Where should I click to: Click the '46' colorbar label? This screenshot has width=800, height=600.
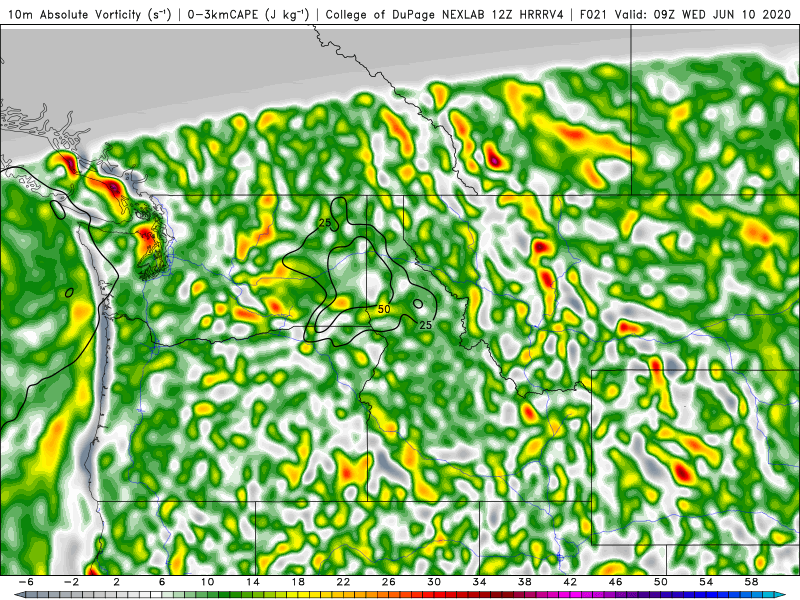615,582
